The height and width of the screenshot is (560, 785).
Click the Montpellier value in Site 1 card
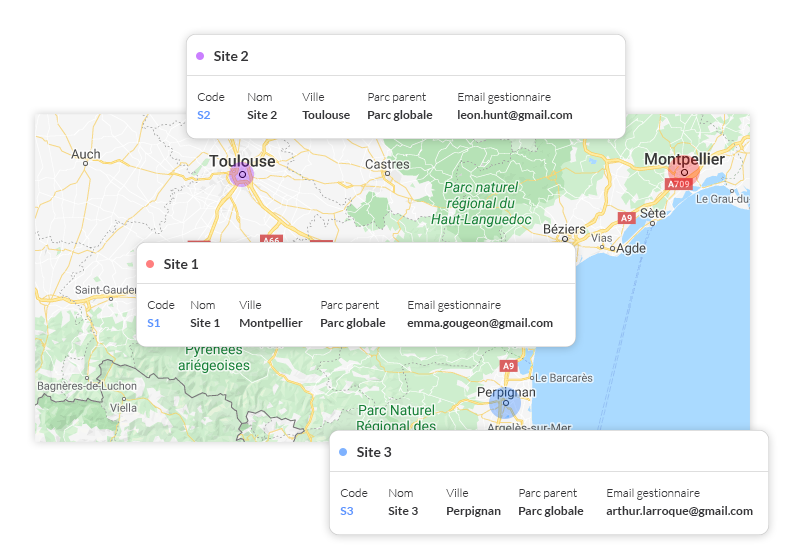[x=271, y=323]
